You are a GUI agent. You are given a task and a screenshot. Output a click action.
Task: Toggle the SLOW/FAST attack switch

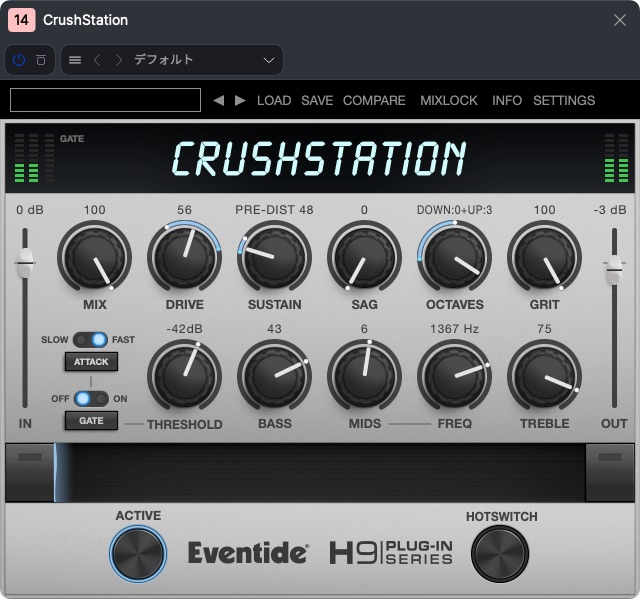tap(90, 339)
